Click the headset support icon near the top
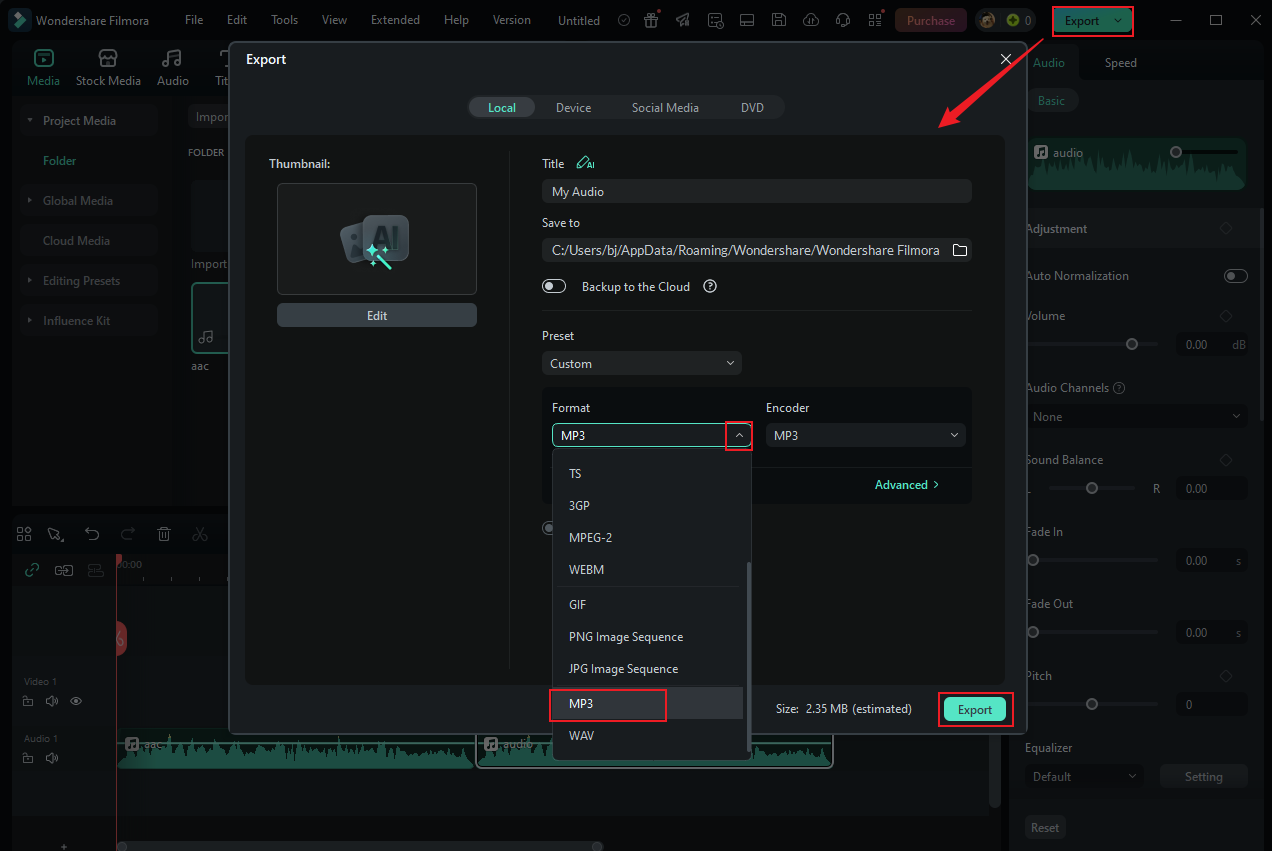This screenshot has height=851, width=1272. [x=843, y=19]
